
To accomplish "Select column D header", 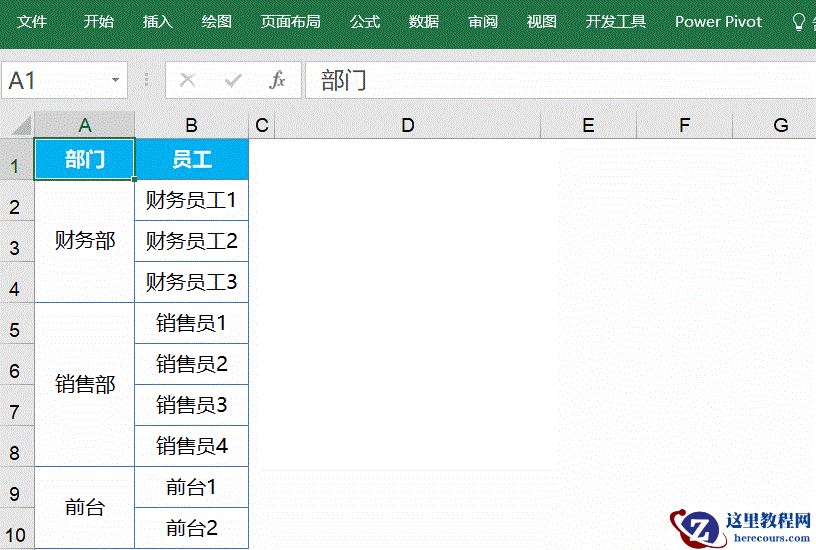I will point(408,125).
